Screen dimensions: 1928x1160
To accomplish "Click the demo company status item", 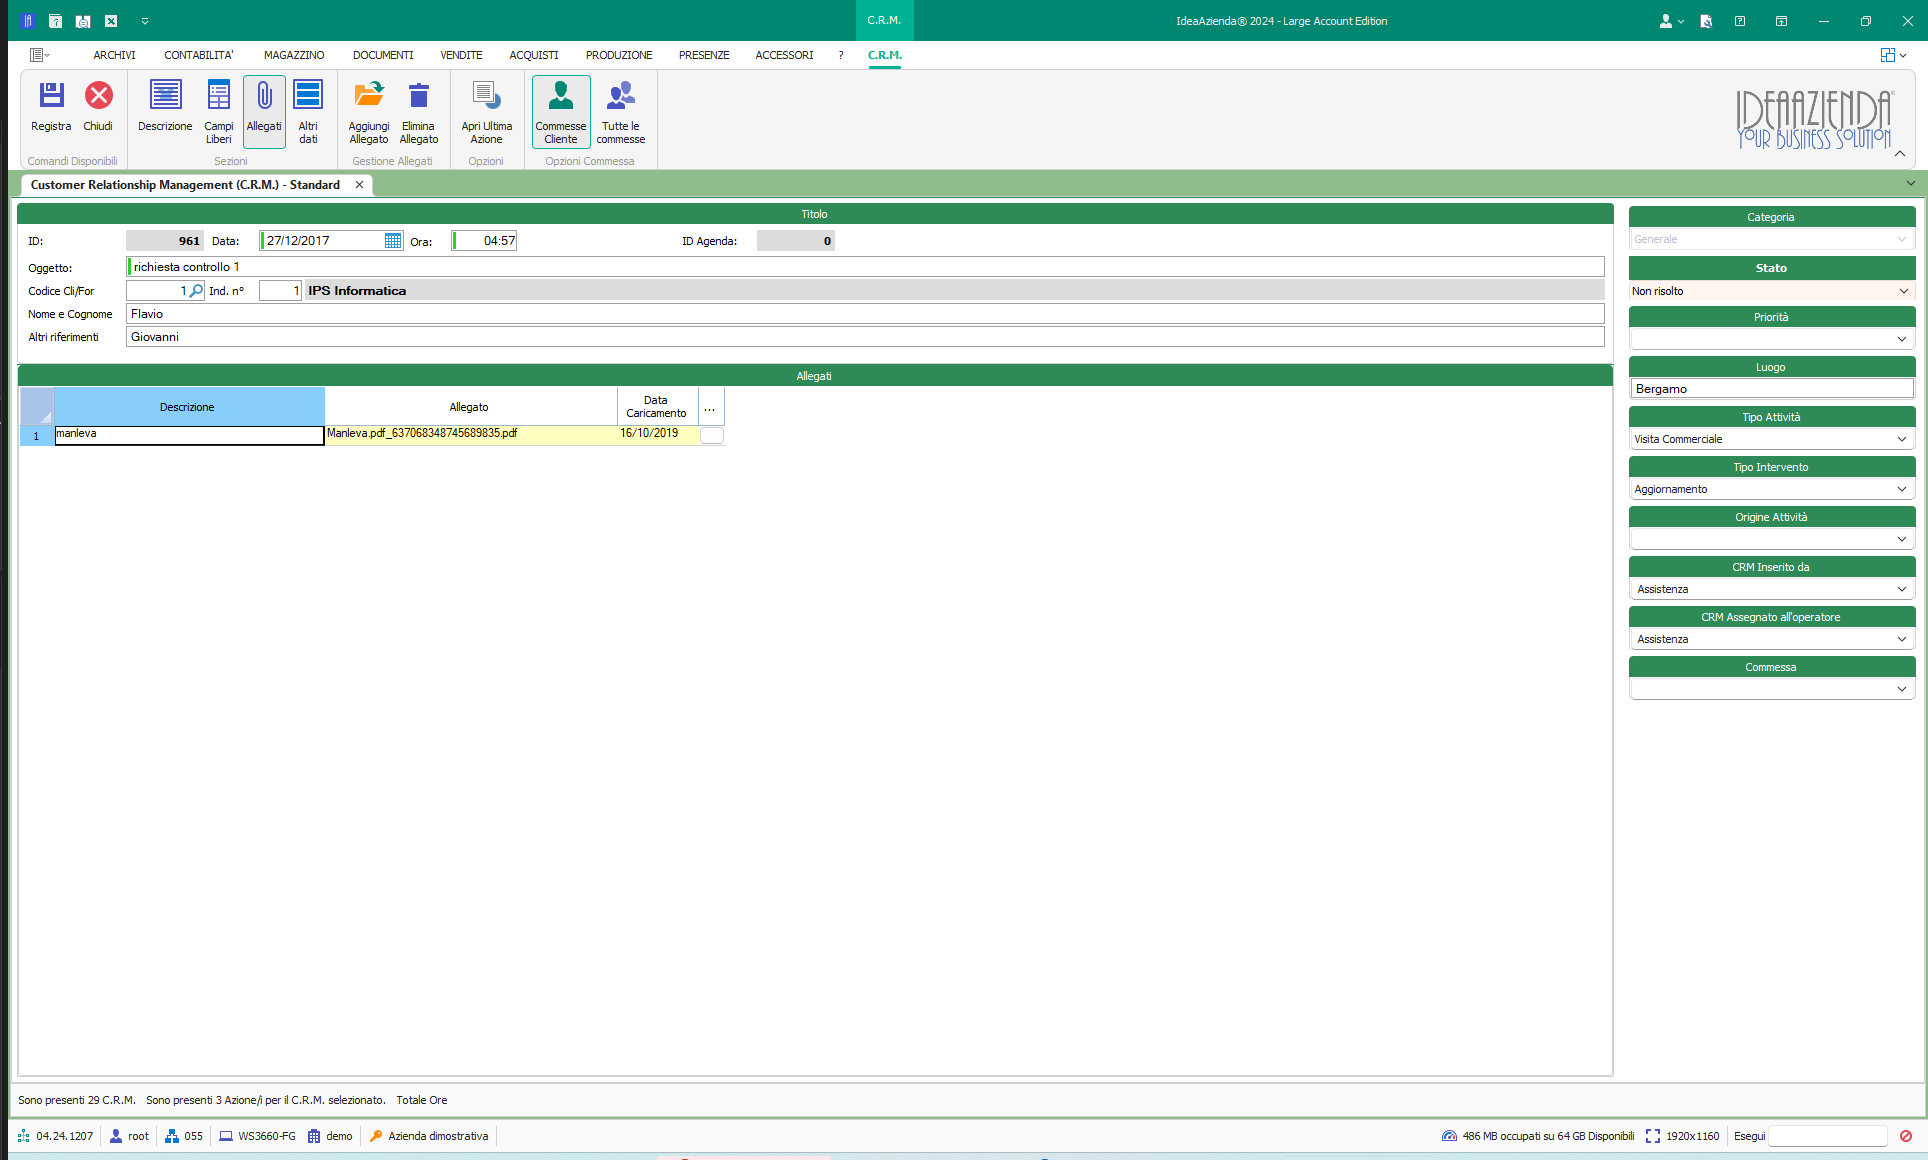I will 330,1136.
